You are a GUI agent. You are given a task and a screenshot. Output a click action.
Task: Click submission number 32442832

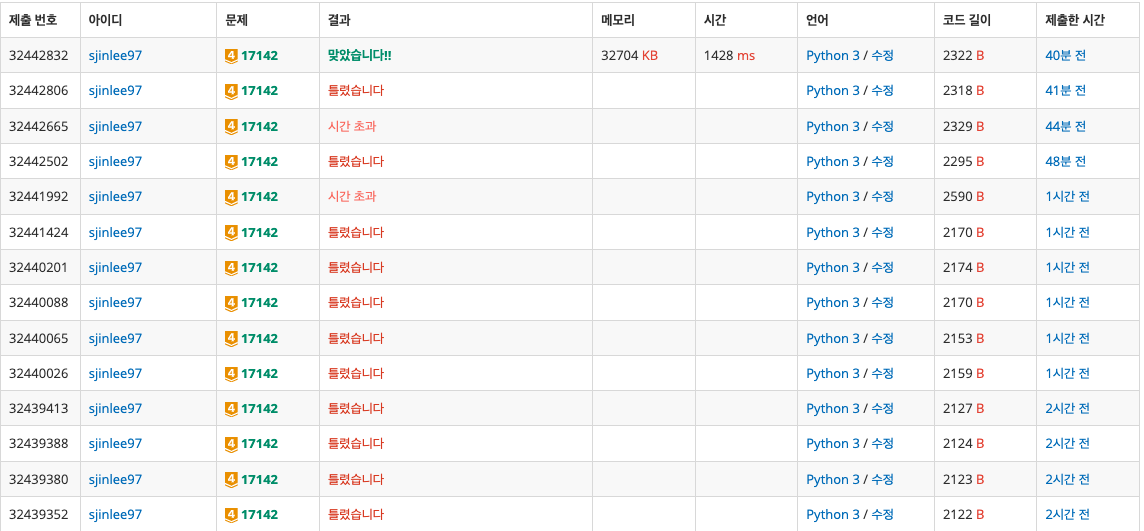click(x=39, y=55)
